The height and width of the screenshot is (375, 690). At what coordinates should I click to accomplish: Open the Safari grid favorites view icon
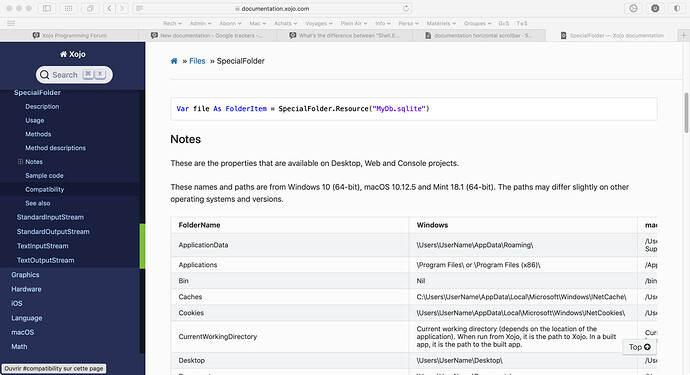[x=69, y=8]
